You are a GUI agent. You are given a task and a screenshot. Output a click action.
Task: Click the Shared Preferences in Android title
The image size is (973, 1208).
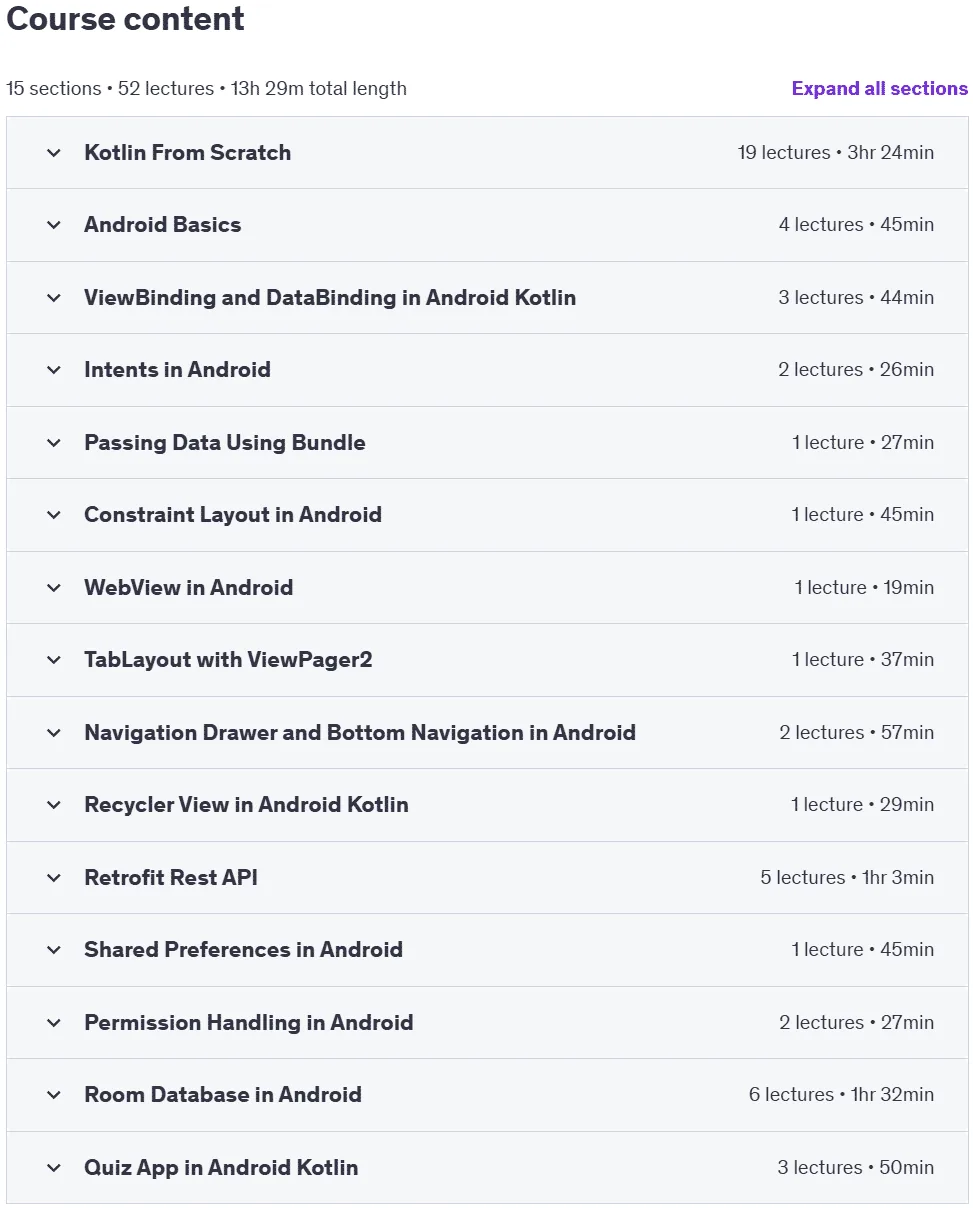tap(243, 950)
